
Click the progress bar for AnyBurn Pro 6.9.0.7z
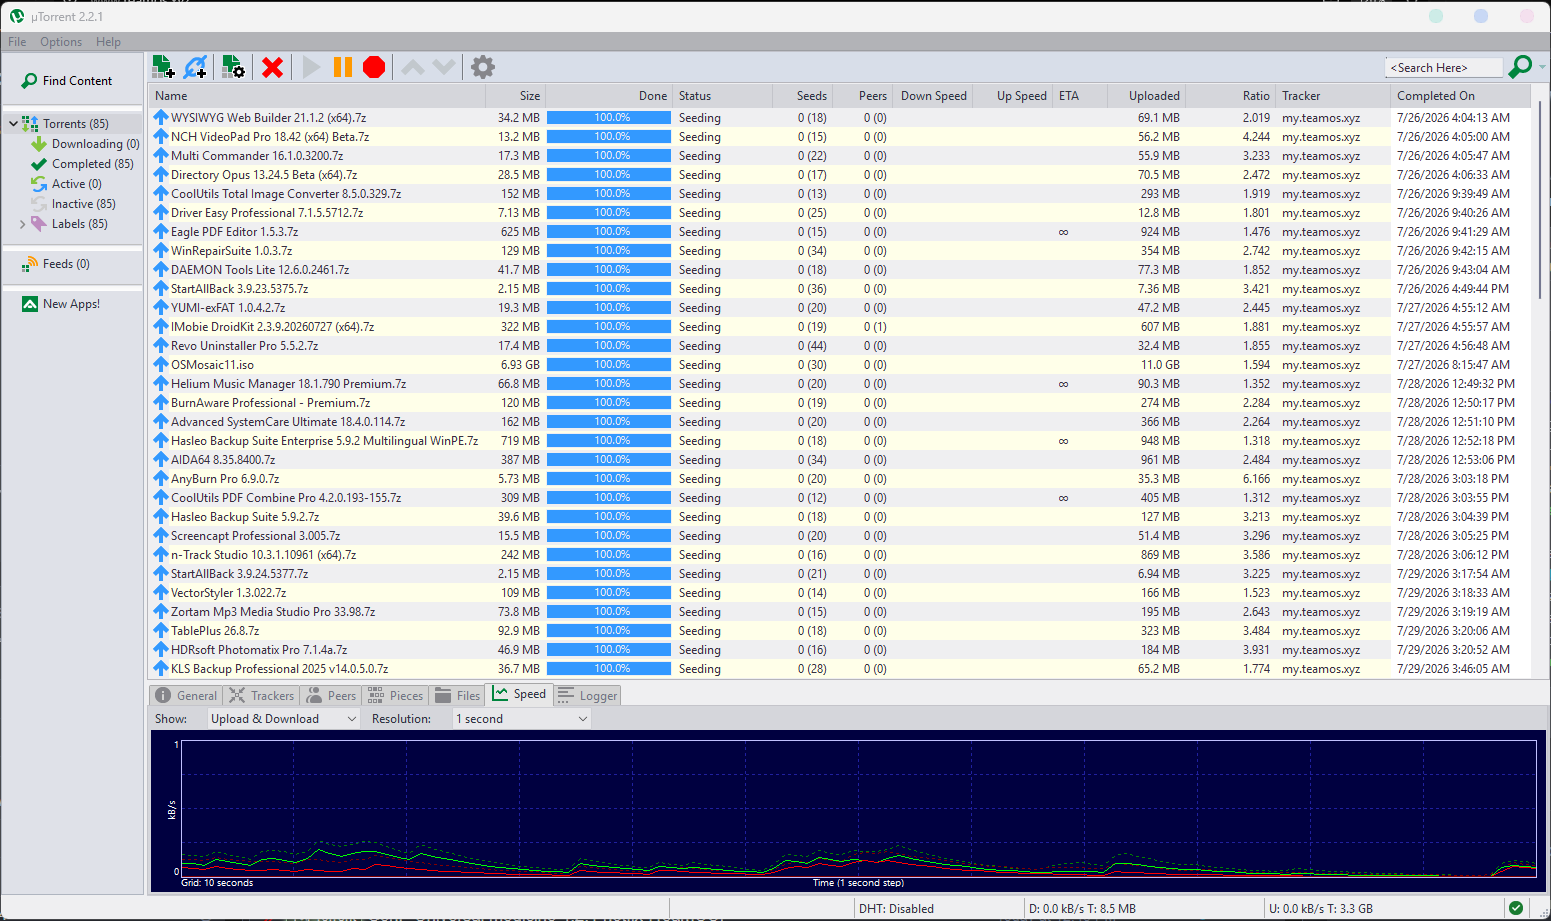pyautogui.click(x=609, y=479)
